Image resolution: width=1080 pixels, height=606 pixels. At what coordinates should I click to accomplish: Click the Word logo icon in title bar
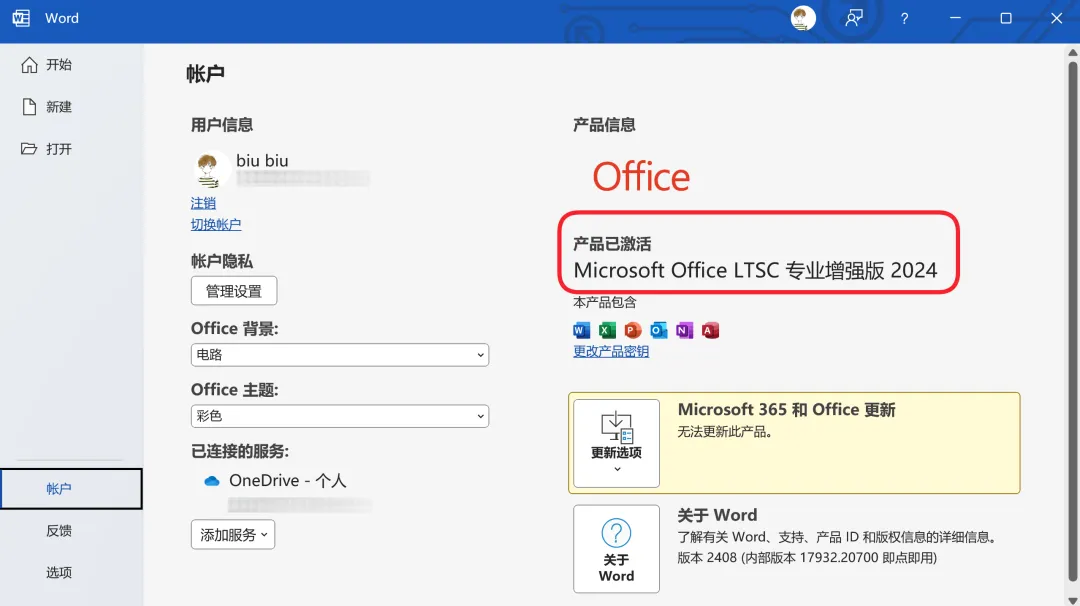(x=21, y=18)
